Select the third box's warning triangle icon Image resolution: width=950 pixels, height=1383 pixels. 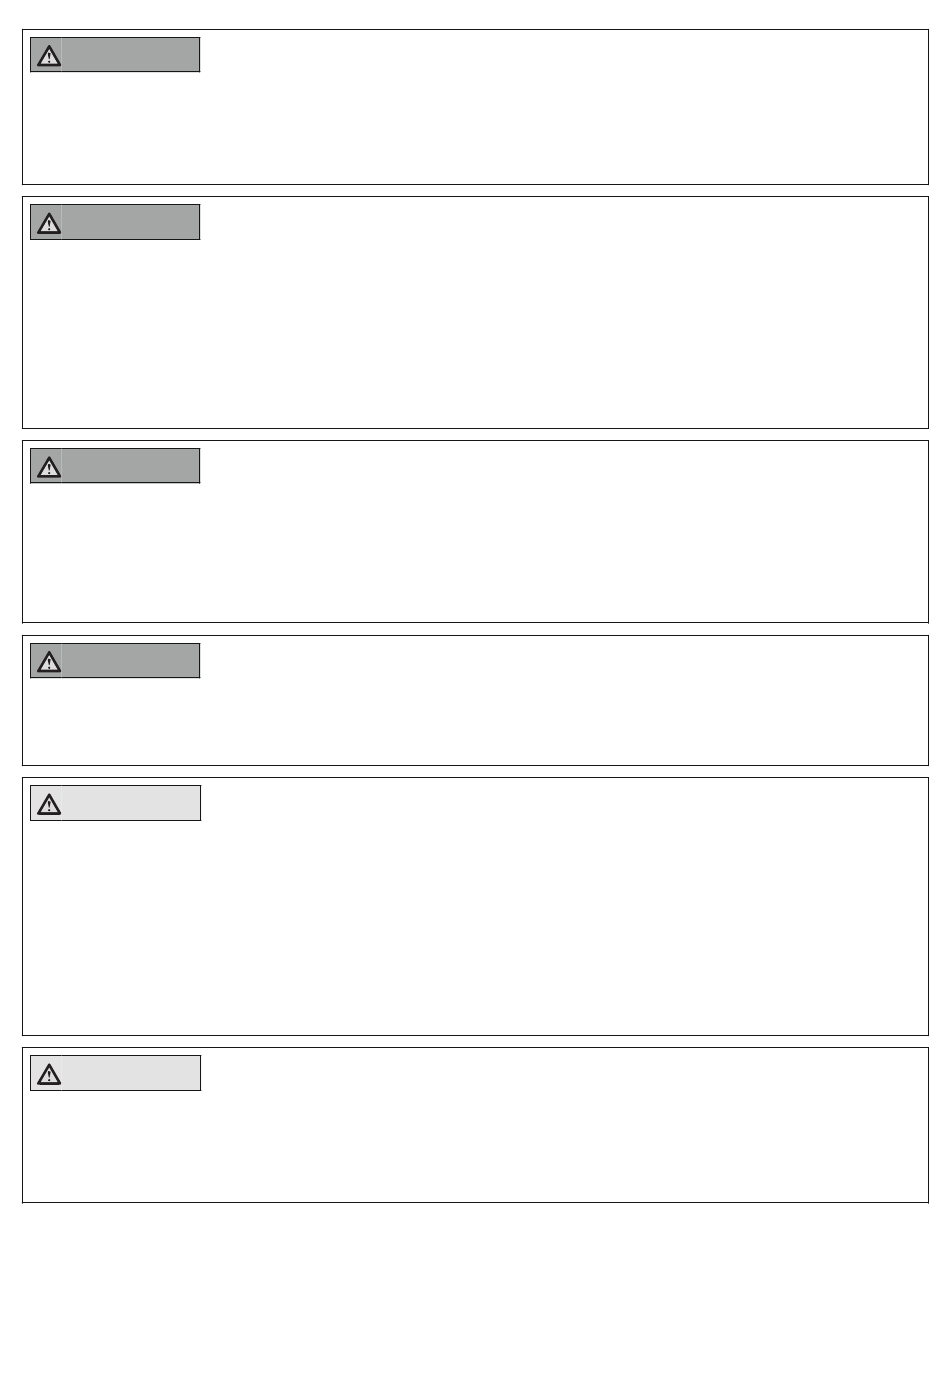click(49, 467)
